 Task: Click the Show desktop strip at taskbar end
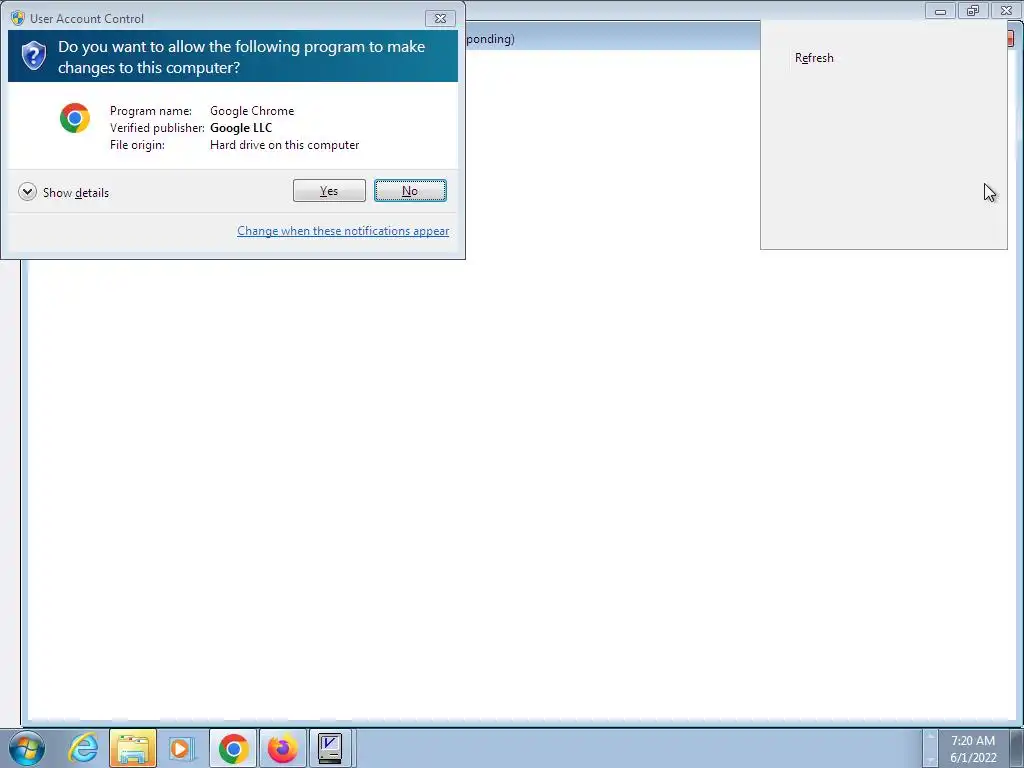1017,748
